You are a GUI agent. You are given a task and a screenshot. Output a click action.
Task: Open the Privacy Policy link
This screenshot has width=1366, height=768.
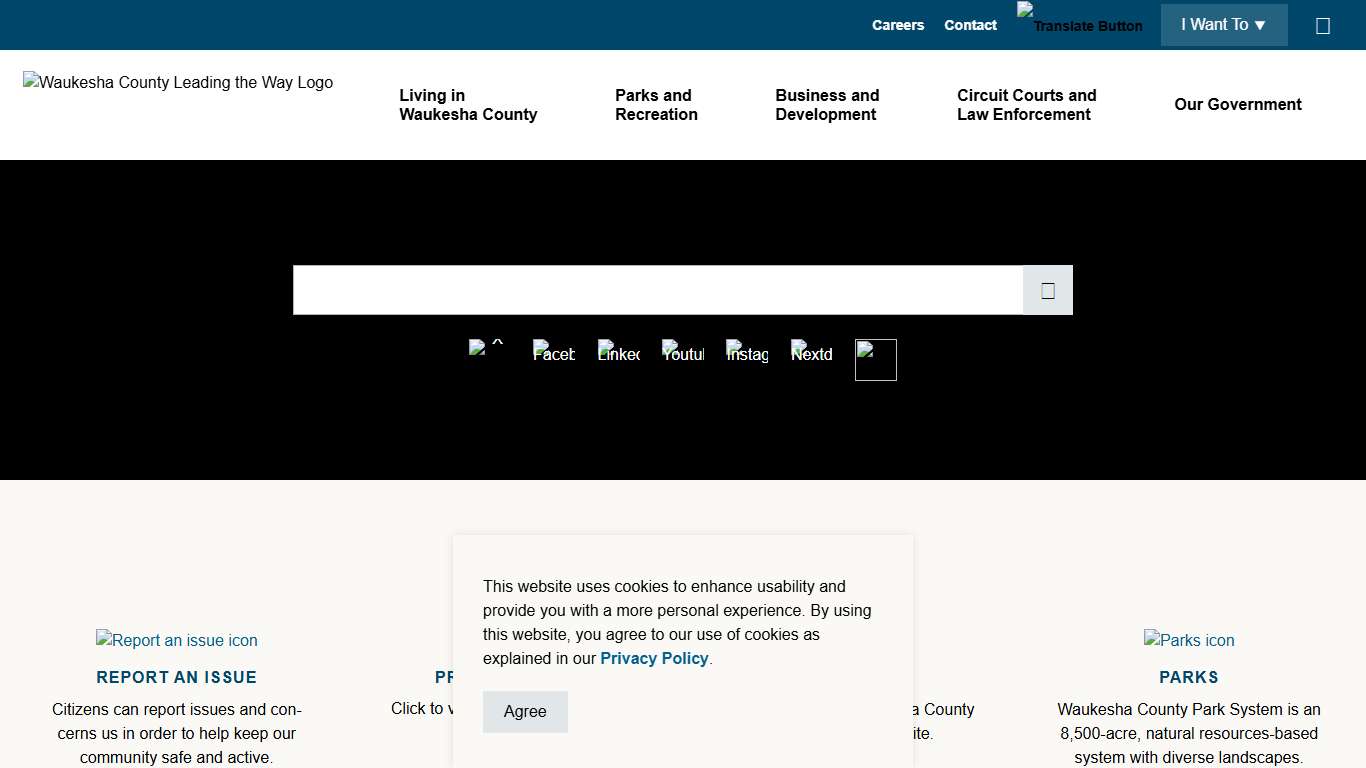(x=654, y=658)
